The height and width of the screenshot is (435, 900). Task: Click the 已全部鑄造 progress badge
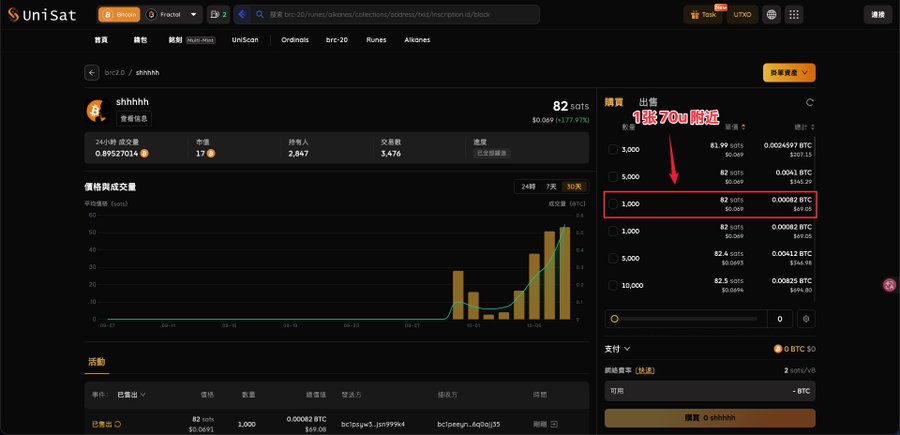pyautogui.click(x=492, y=154)
